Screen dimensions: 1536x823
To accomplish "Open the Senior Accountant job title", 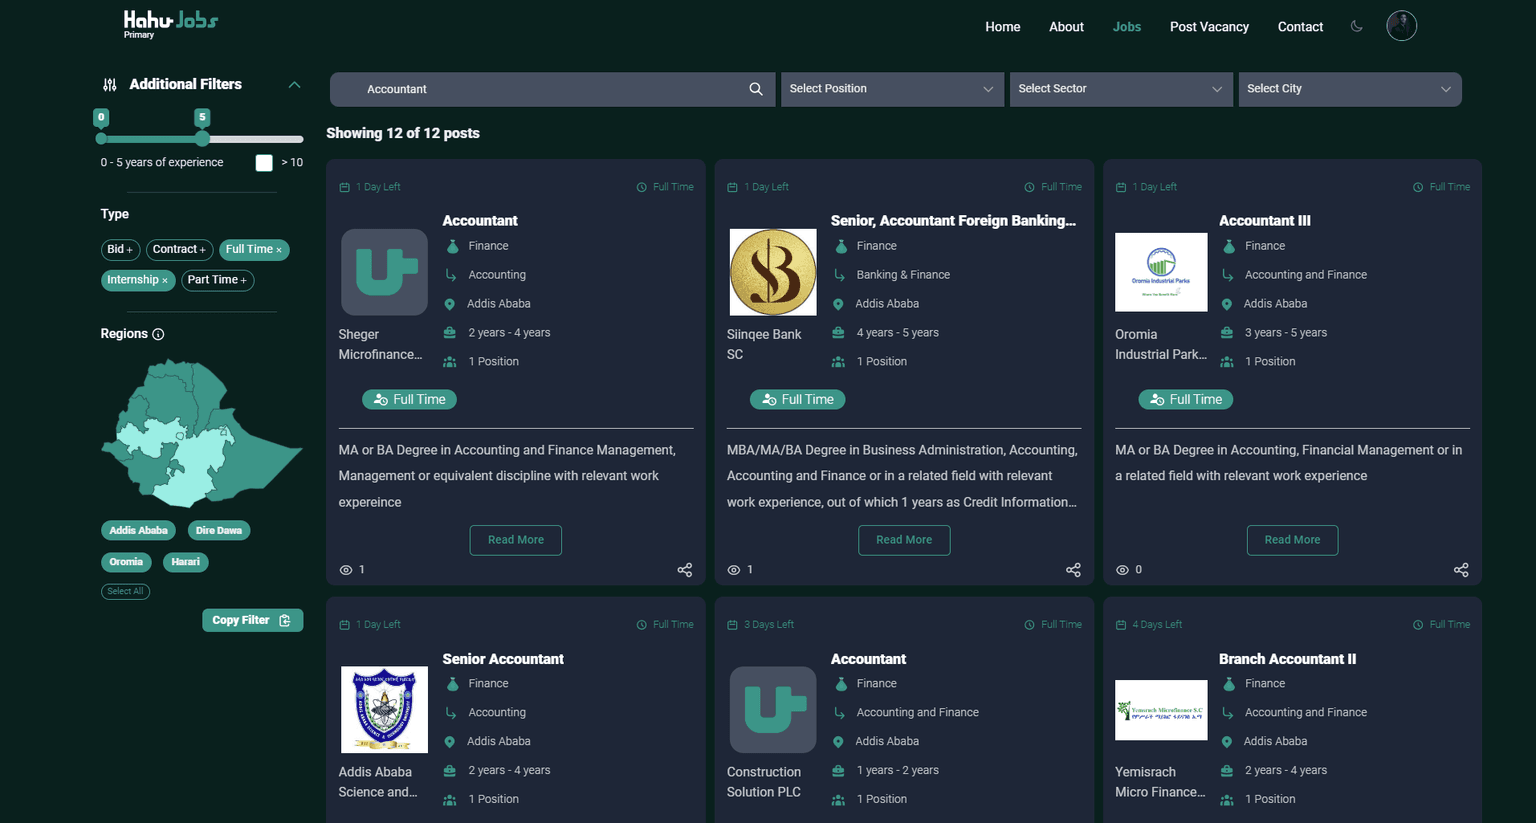I will coord(503,659).
